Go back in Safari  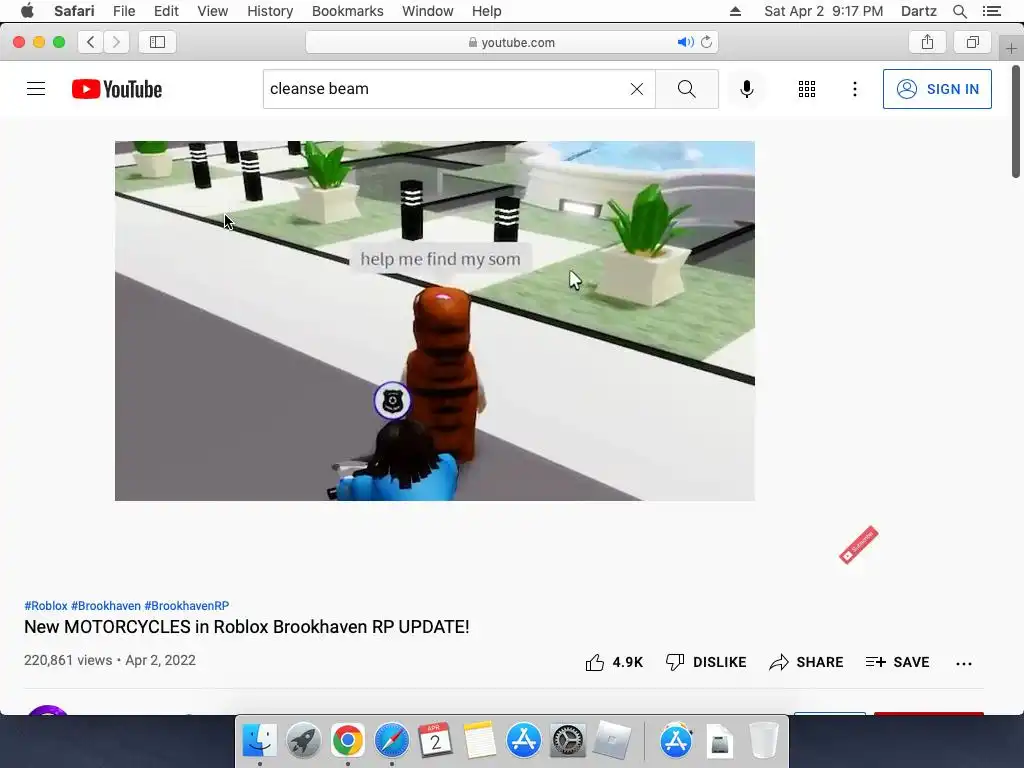pos(91,42)
